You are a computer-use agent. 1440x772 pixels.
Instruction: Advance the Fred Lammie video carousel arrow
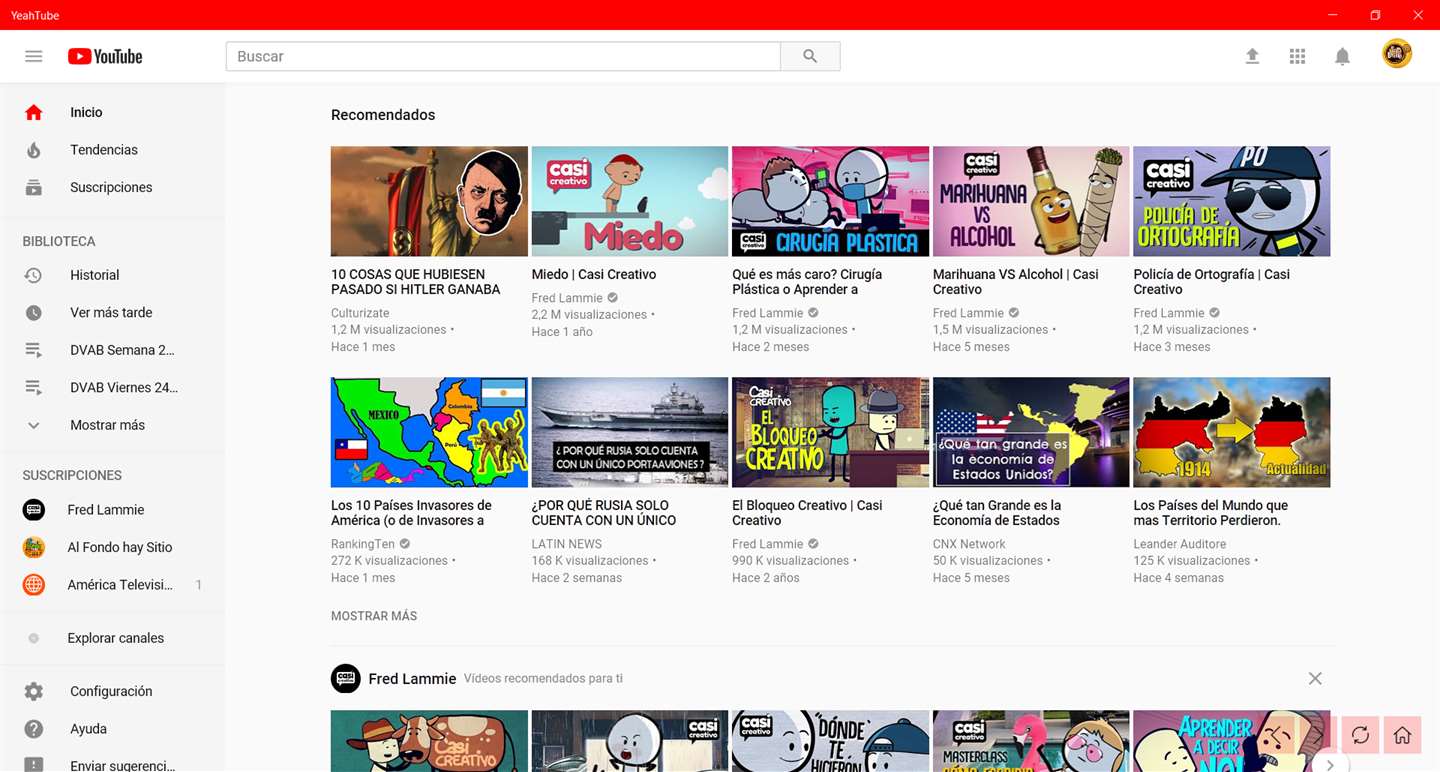[1330, 765]
